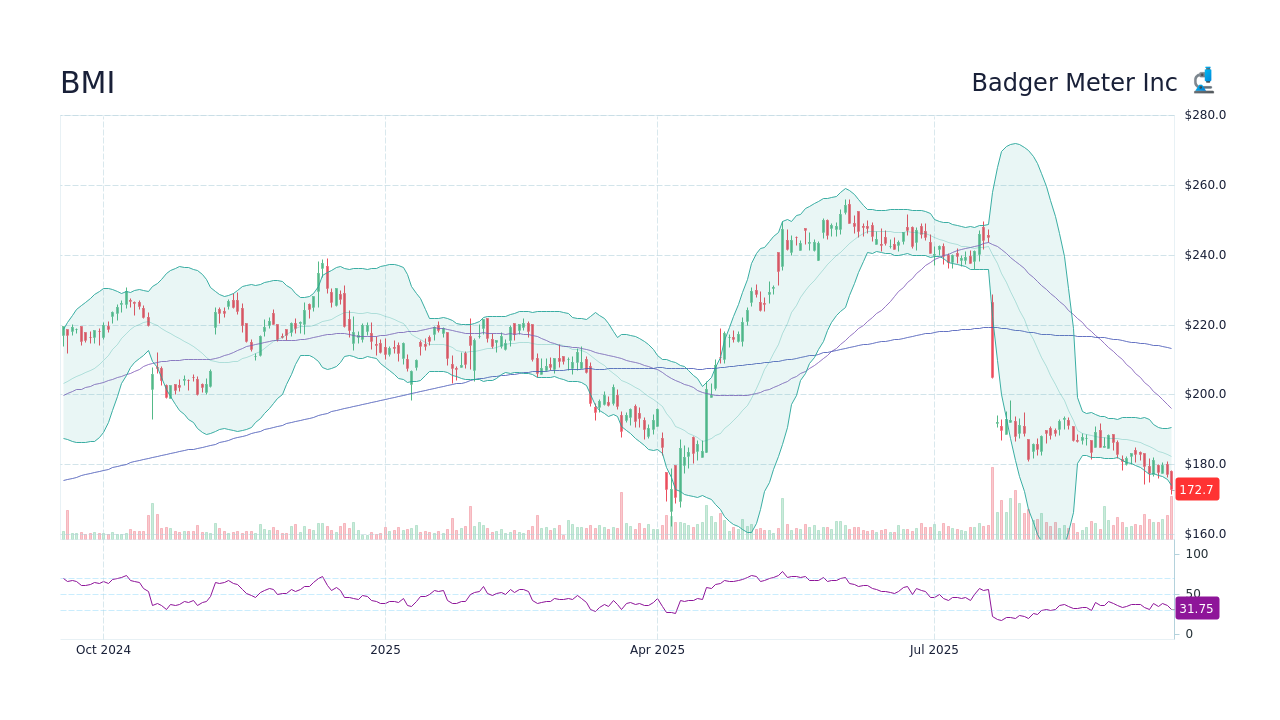
Task: Select the purple RSI line in lower pane
Action: coord(600,597)
